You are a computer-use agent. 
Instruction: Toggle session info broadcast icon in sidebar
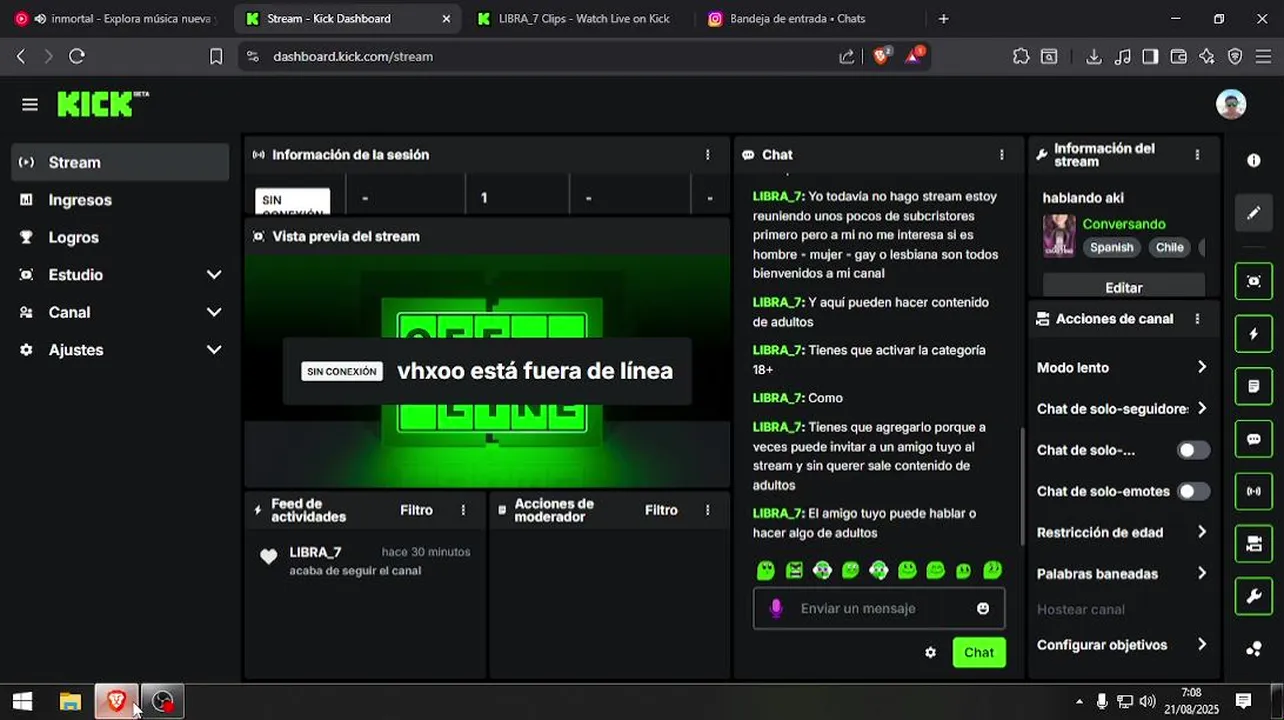[1254, 491]
